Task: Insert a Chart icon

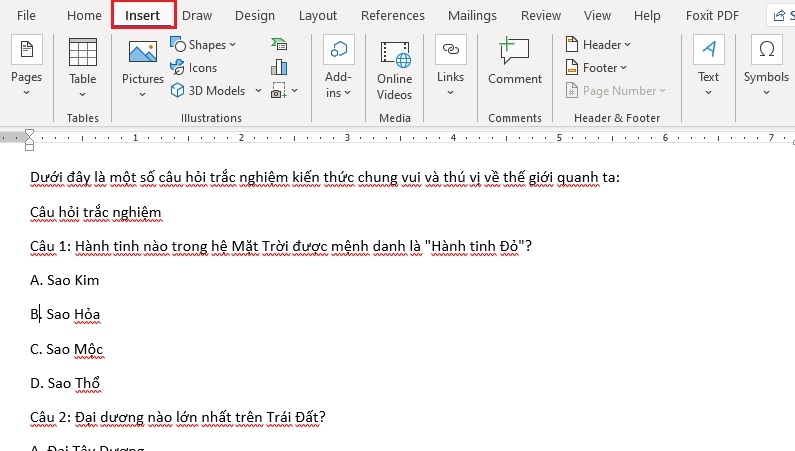Action: 279,67
